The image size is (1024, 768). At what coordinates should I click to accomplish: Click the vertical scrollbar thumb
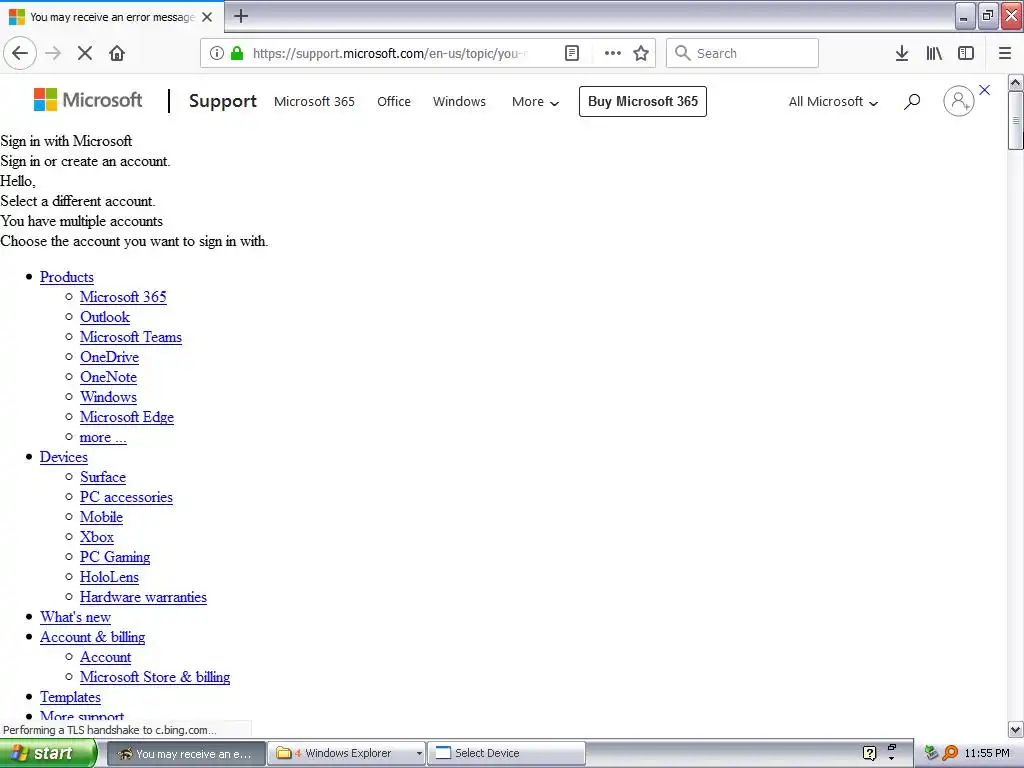click(1015, 121)
